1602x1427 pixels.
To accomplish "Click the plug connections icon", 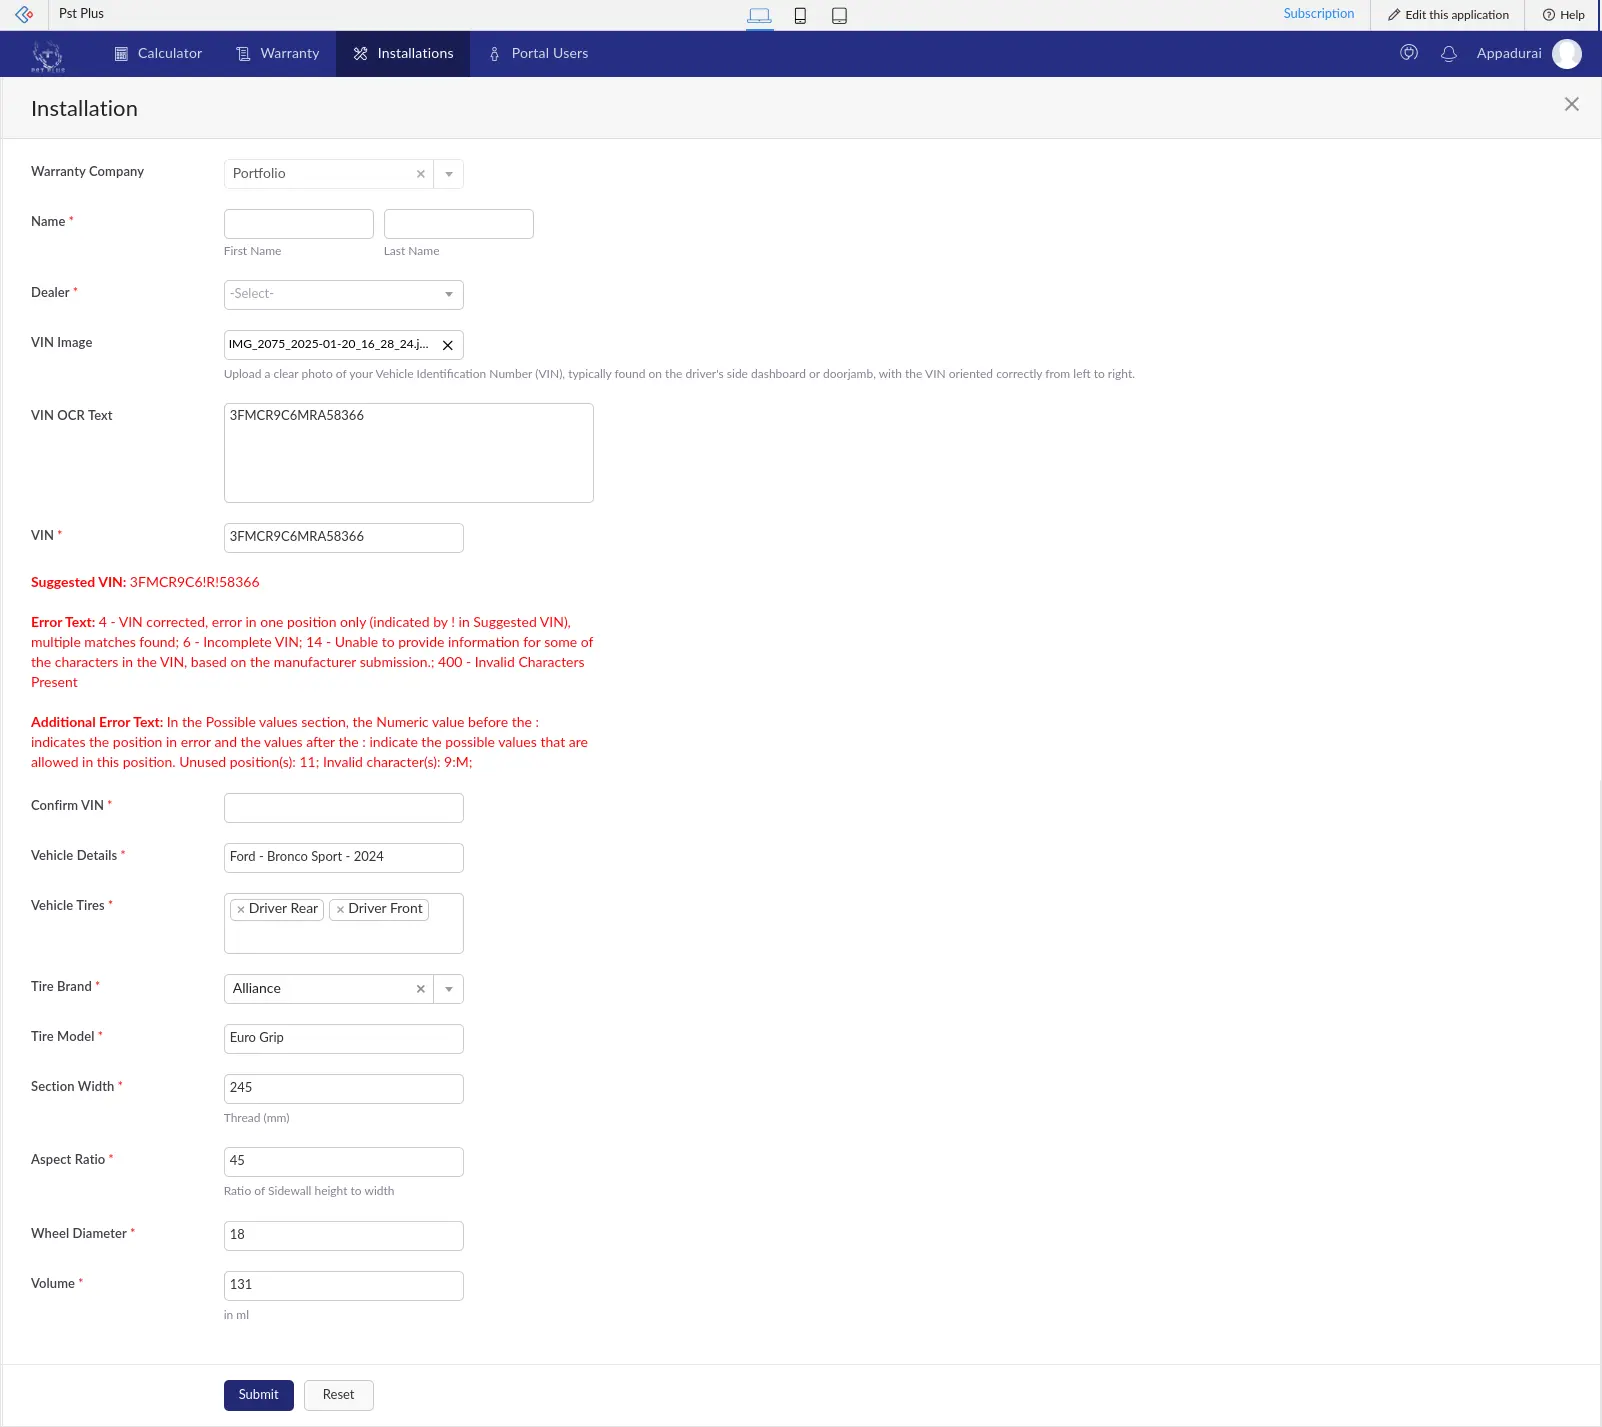I will coord(1408,53).
